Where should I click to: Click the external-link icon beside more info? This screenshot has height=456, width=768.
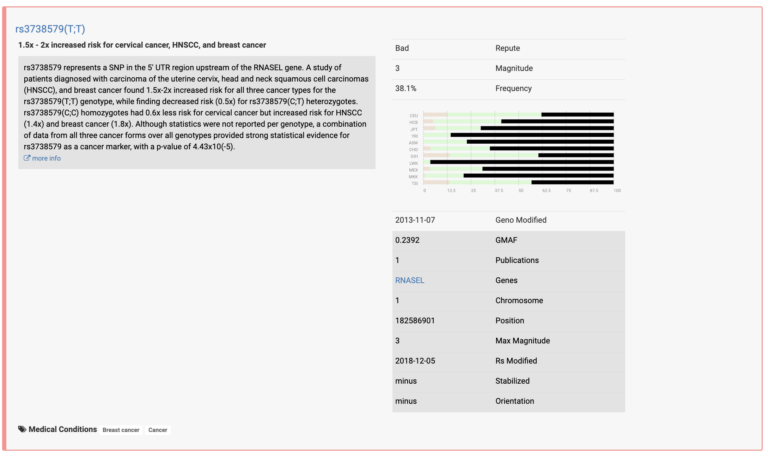pyautogui.click(x=27, y=158)
